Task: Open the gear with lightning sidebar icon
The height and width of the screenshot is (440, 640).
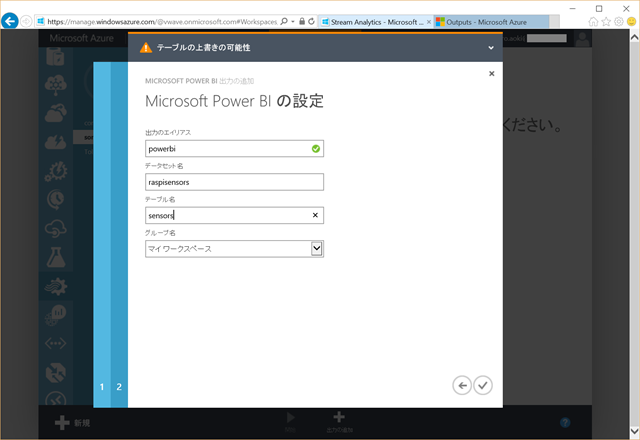Action: pyautogui.click(x=56, y=171)
